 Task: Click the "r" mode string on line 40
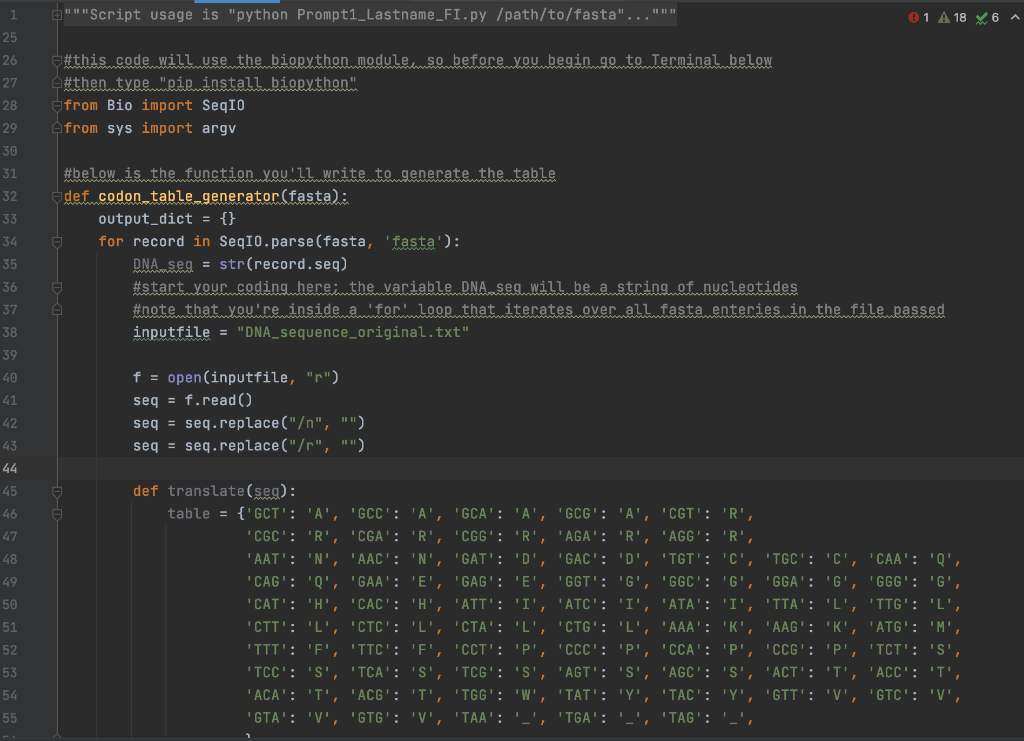coord(318,378)
